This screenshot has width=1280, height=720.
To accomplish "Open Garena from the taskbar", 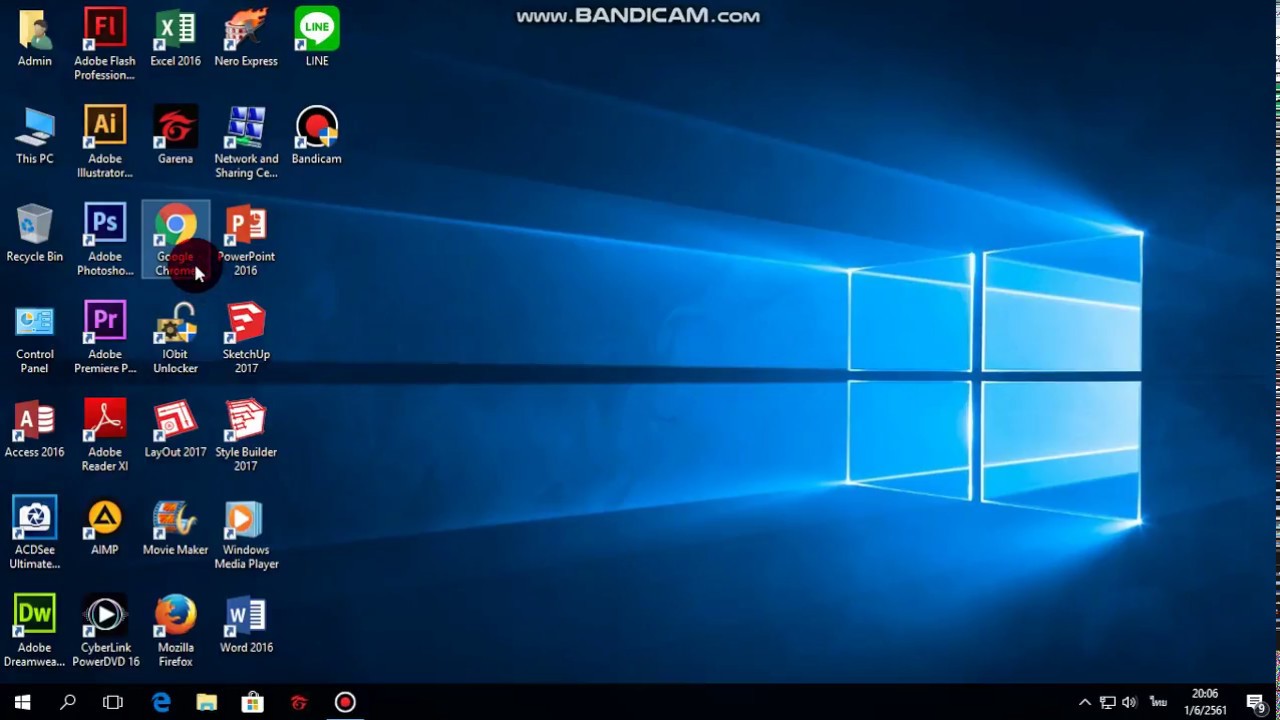I will (299, 702).
